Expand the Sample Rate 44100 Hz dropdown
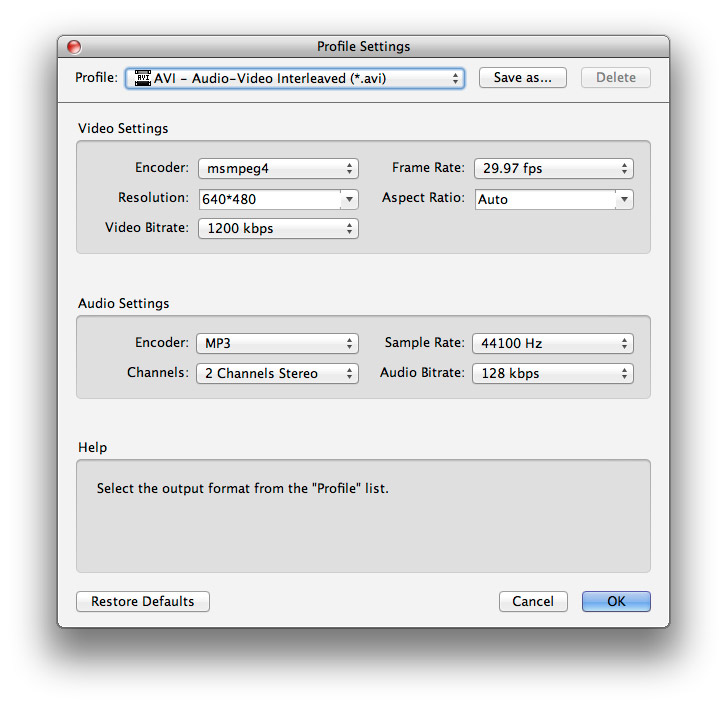This screenshot has width=727, height=707. coord(553,344)
